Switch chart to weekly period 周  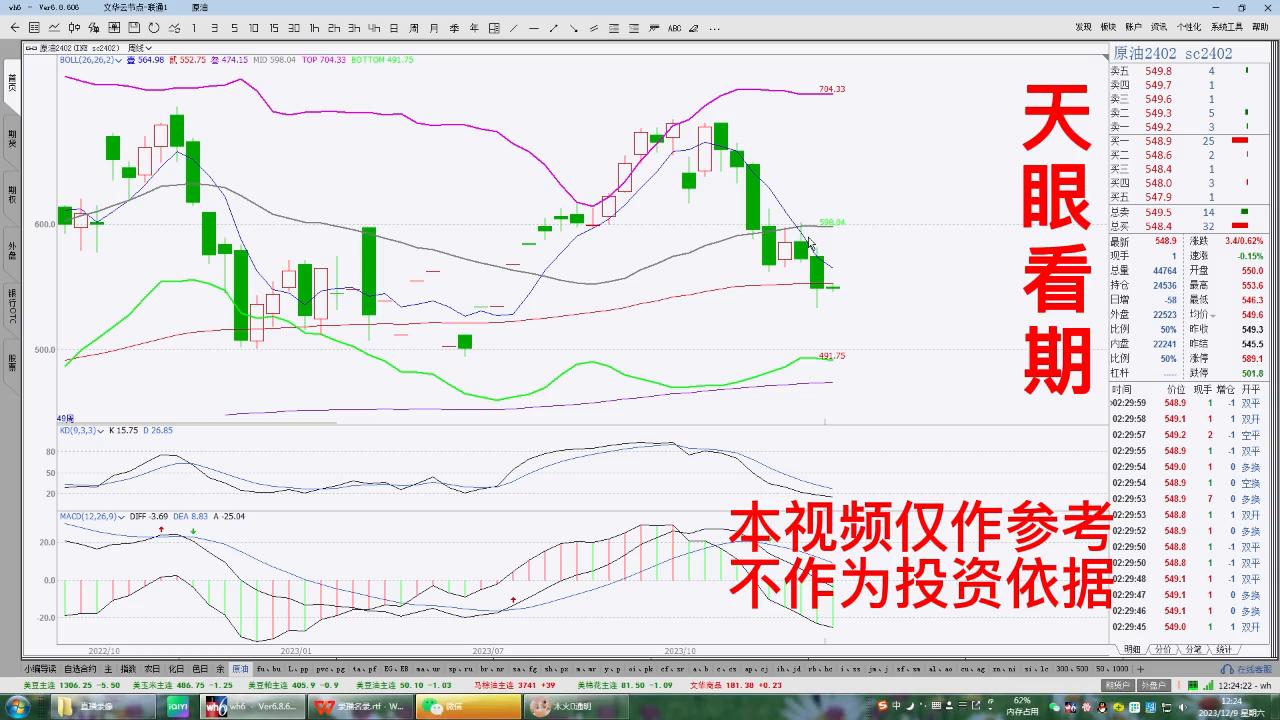point(413,28)
